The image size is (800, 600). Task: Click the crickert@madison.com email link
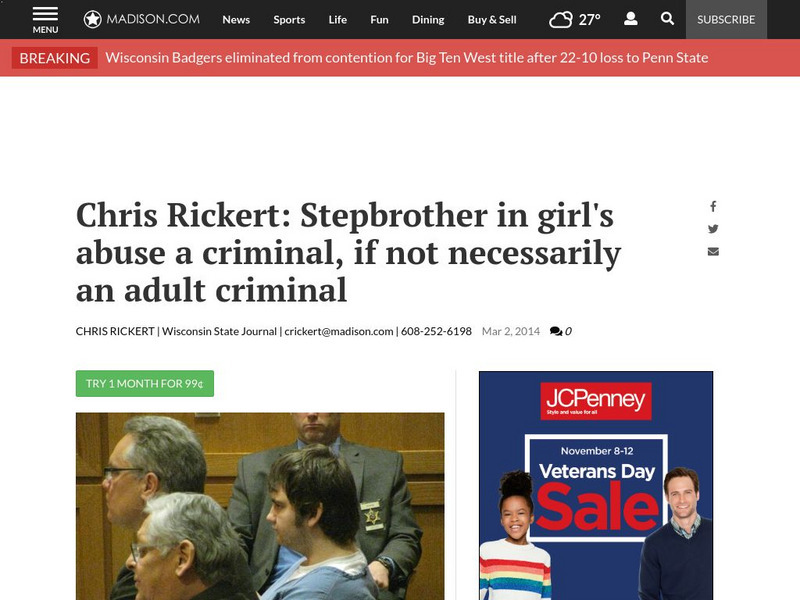[339, 331]
